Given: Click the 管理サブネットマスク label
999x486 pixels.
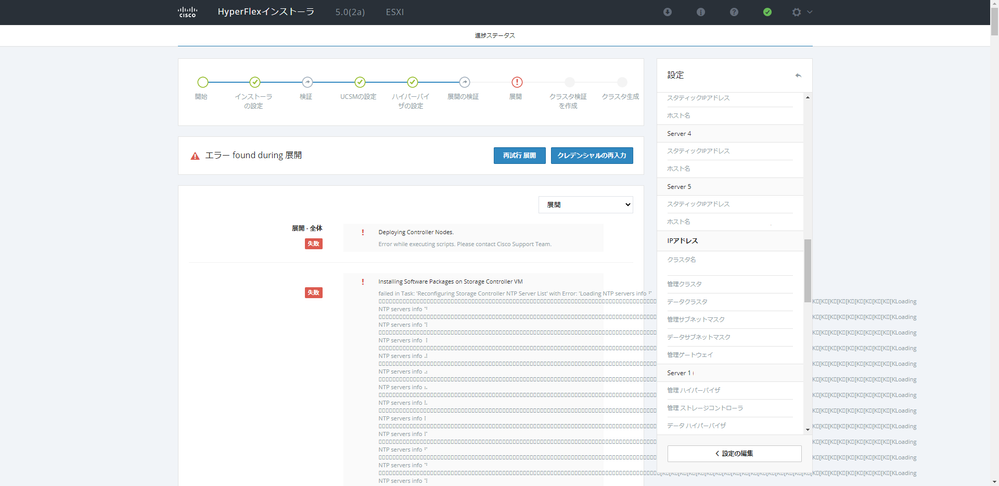Looking at the screenshot, I should pyautogui.click(x=696, y=319).
